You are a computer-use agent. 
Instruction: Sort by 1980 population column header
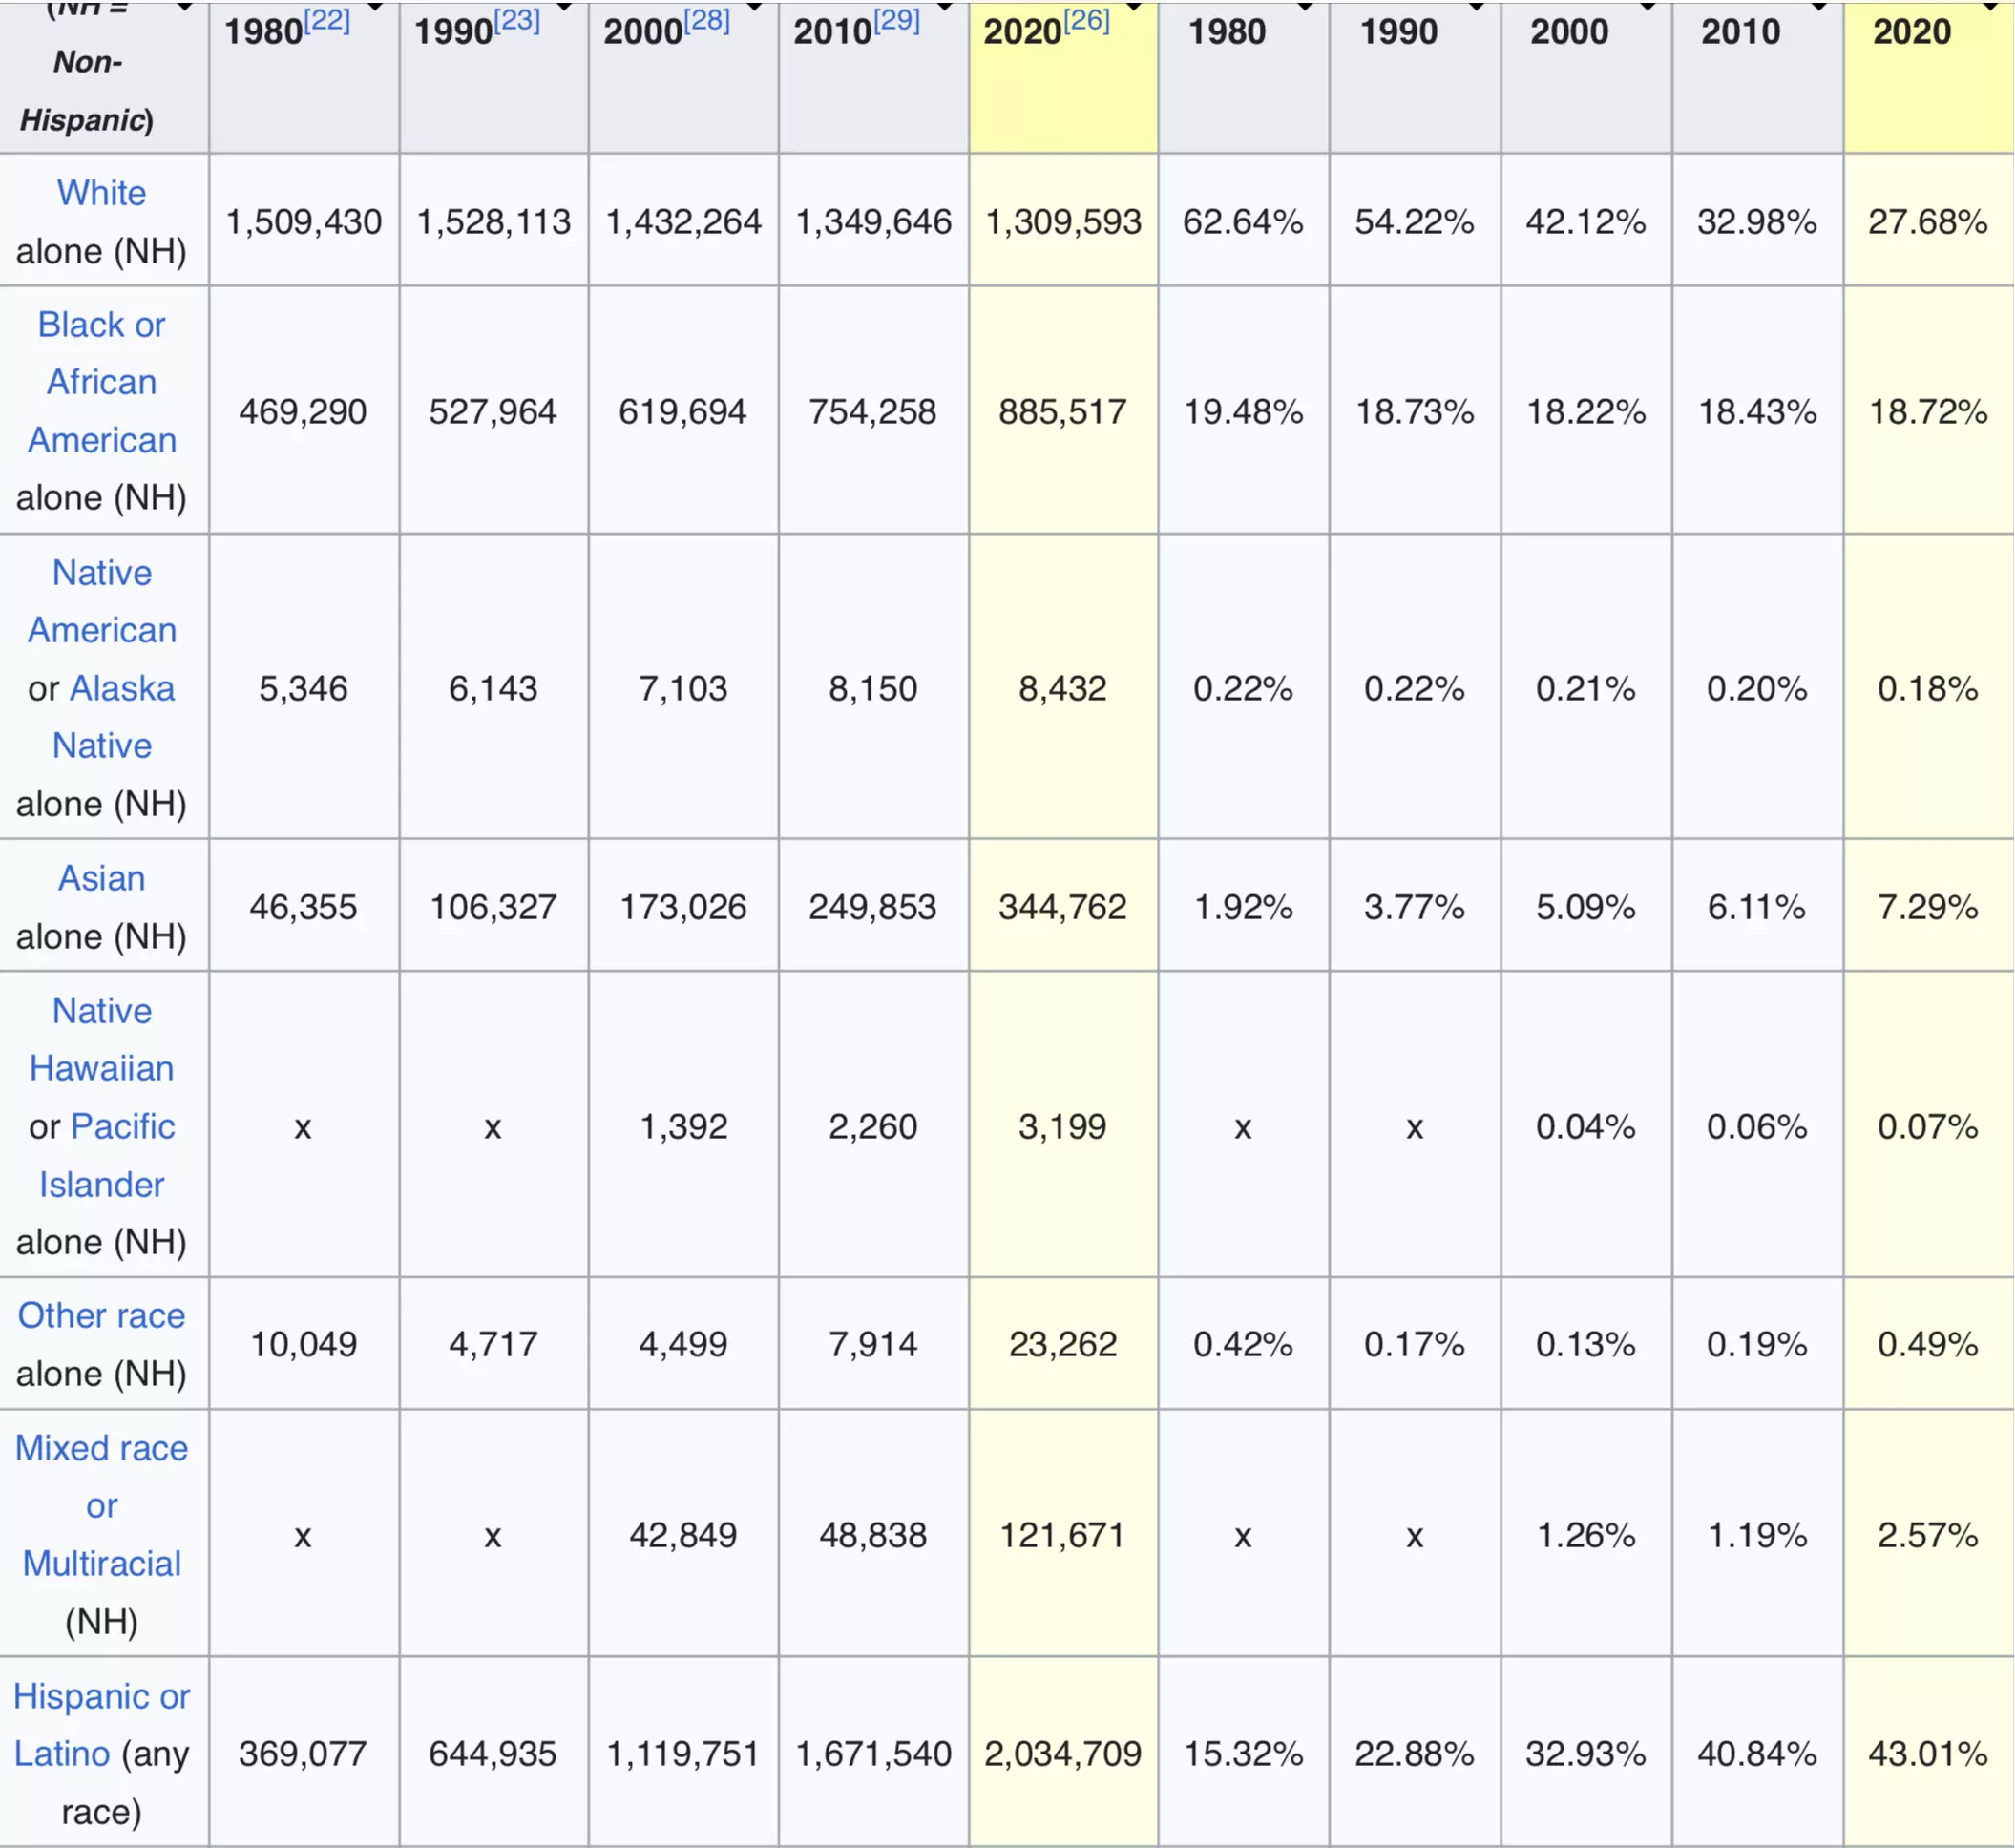(304, 76)
